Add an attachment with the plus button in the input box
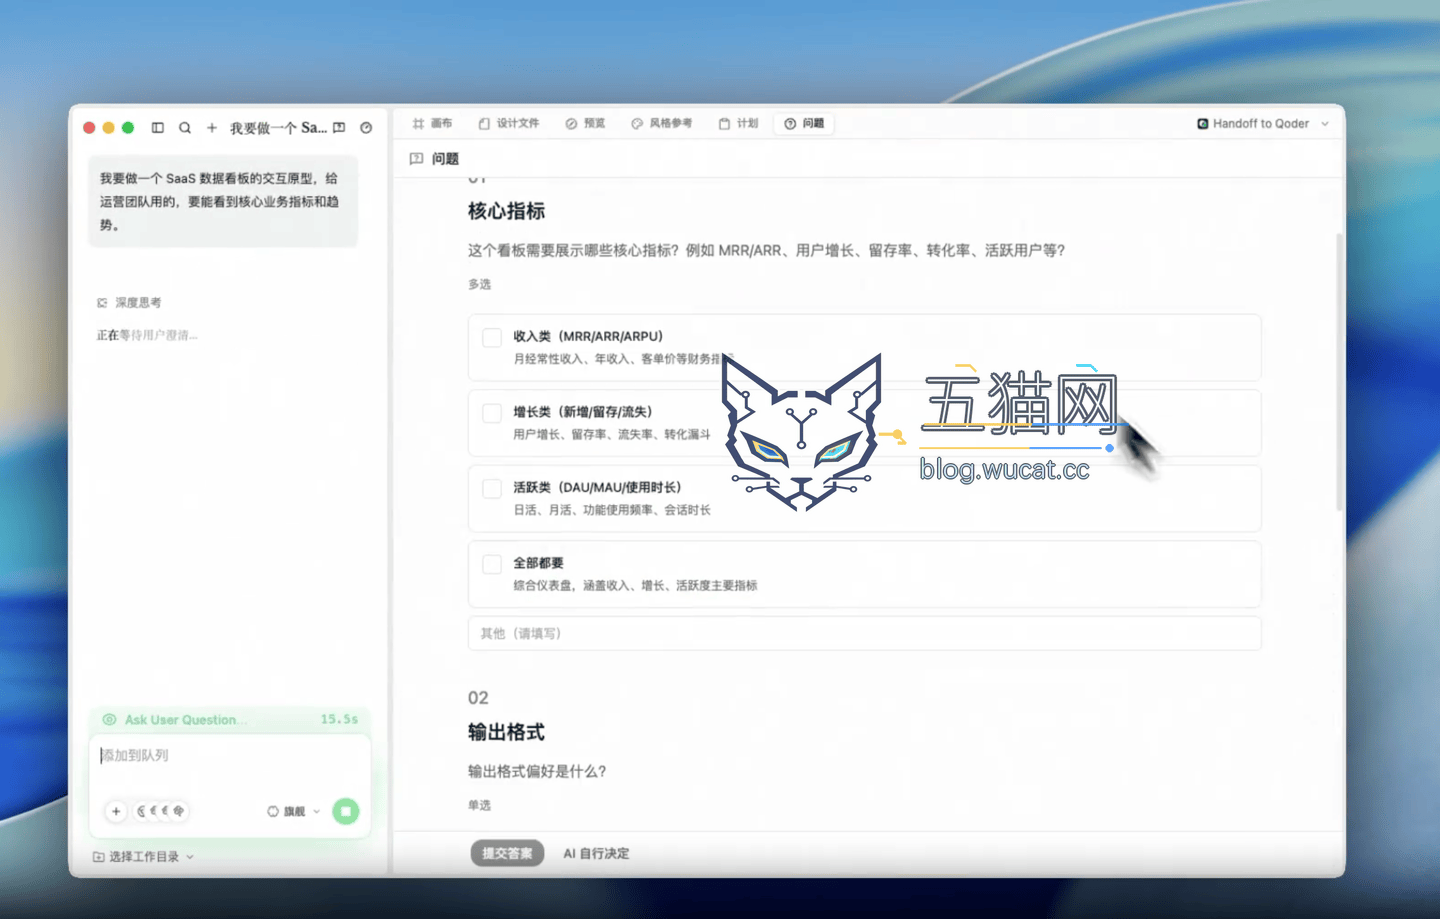 116,811
